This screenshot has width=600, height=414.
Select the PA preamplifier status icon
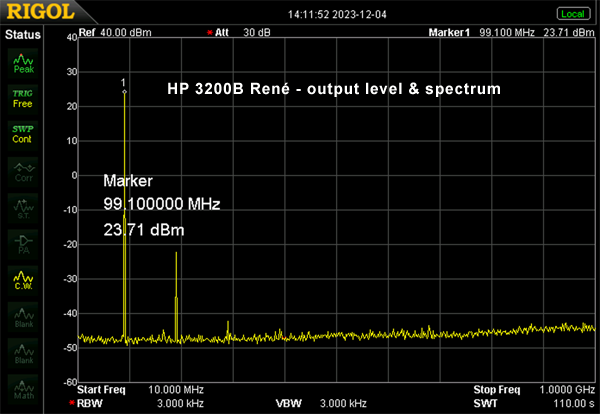(x=23, y=244)
